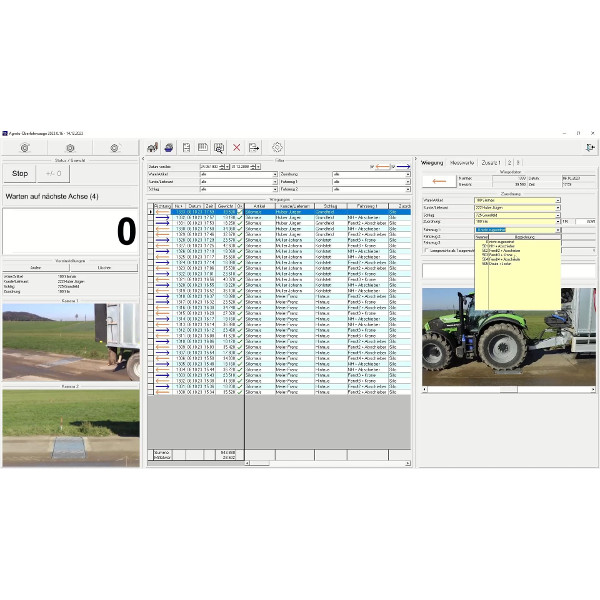Click the end date spinner arrows

[x=253, y=167]
